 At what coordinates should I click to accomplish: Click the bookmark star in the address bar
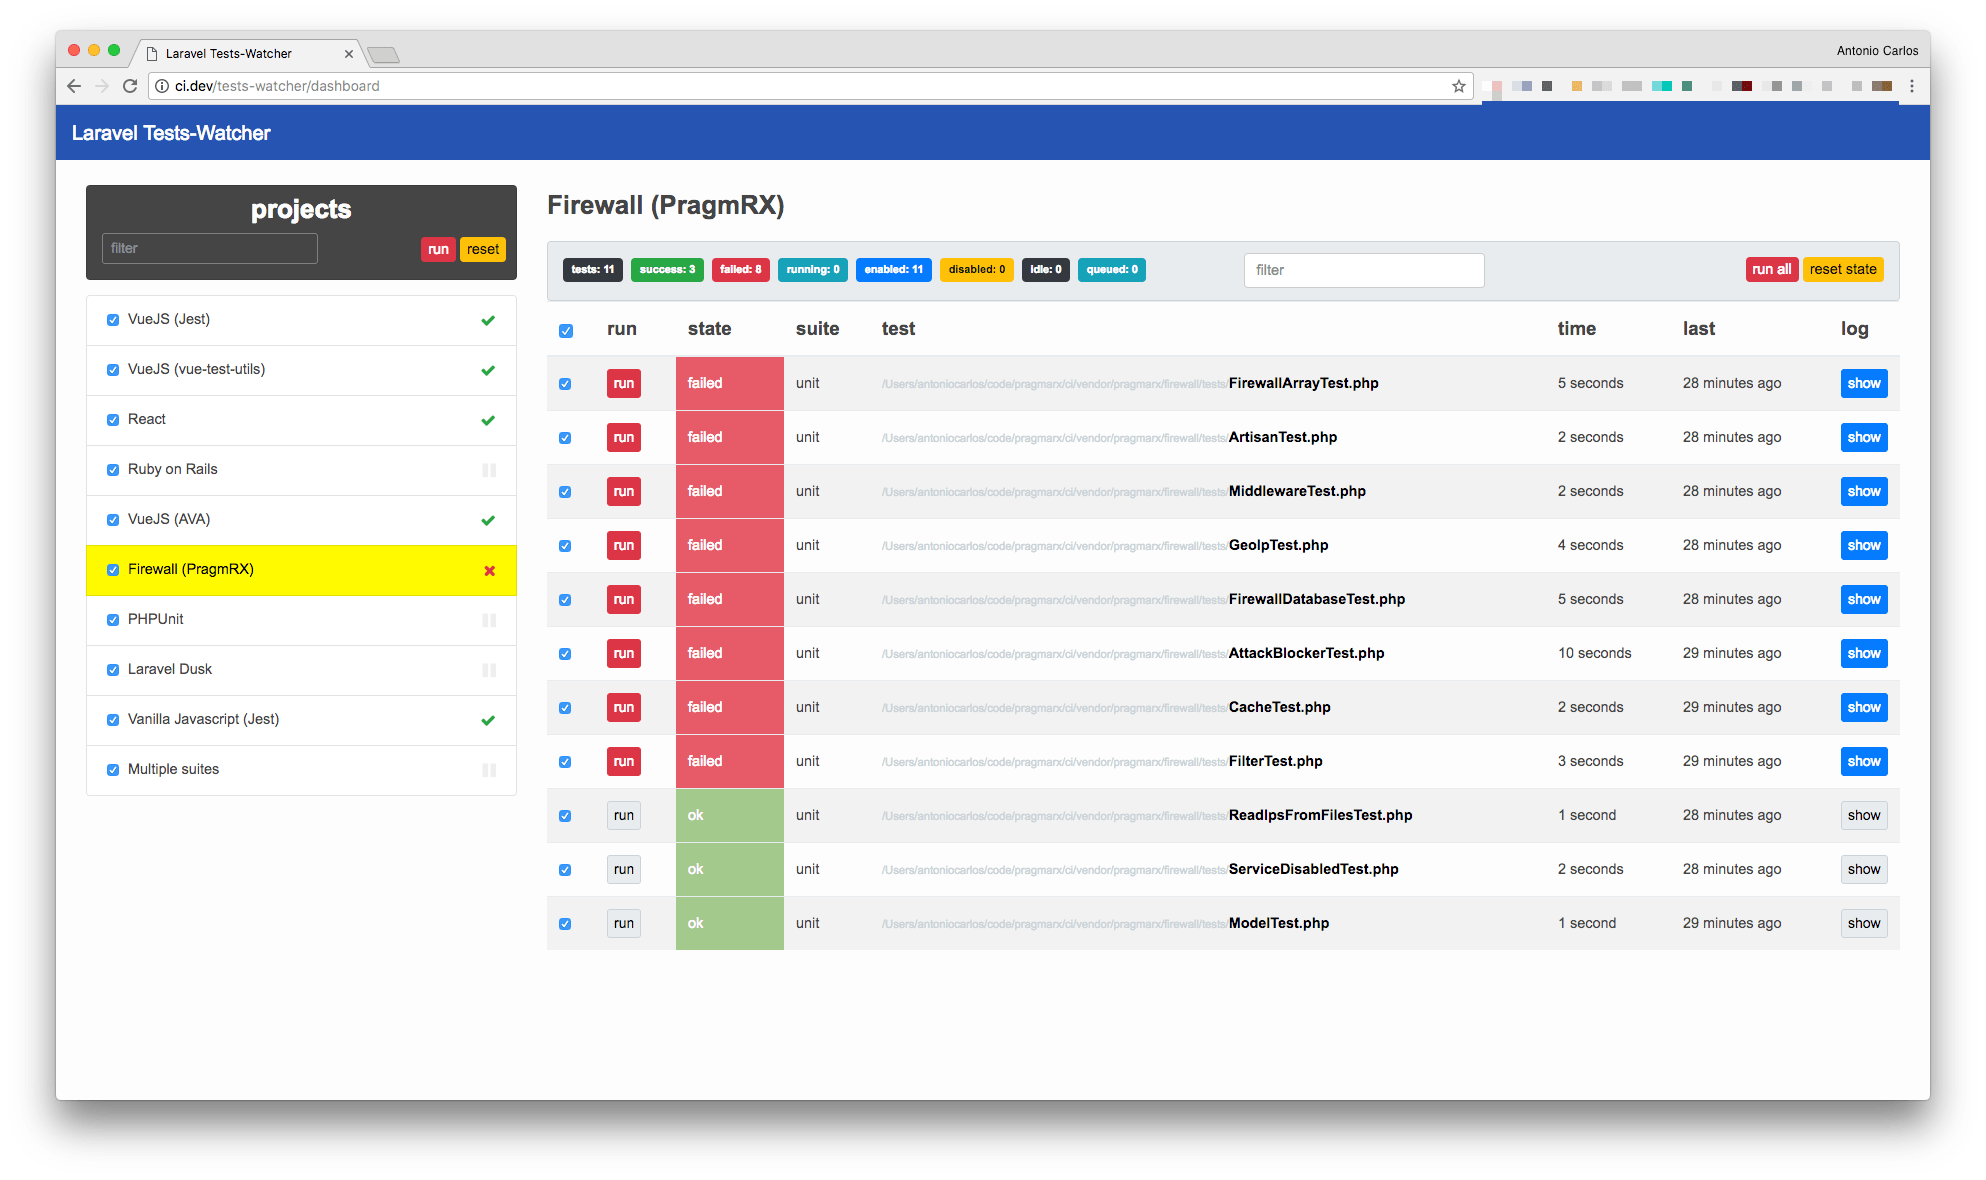tap(1458, 86)
